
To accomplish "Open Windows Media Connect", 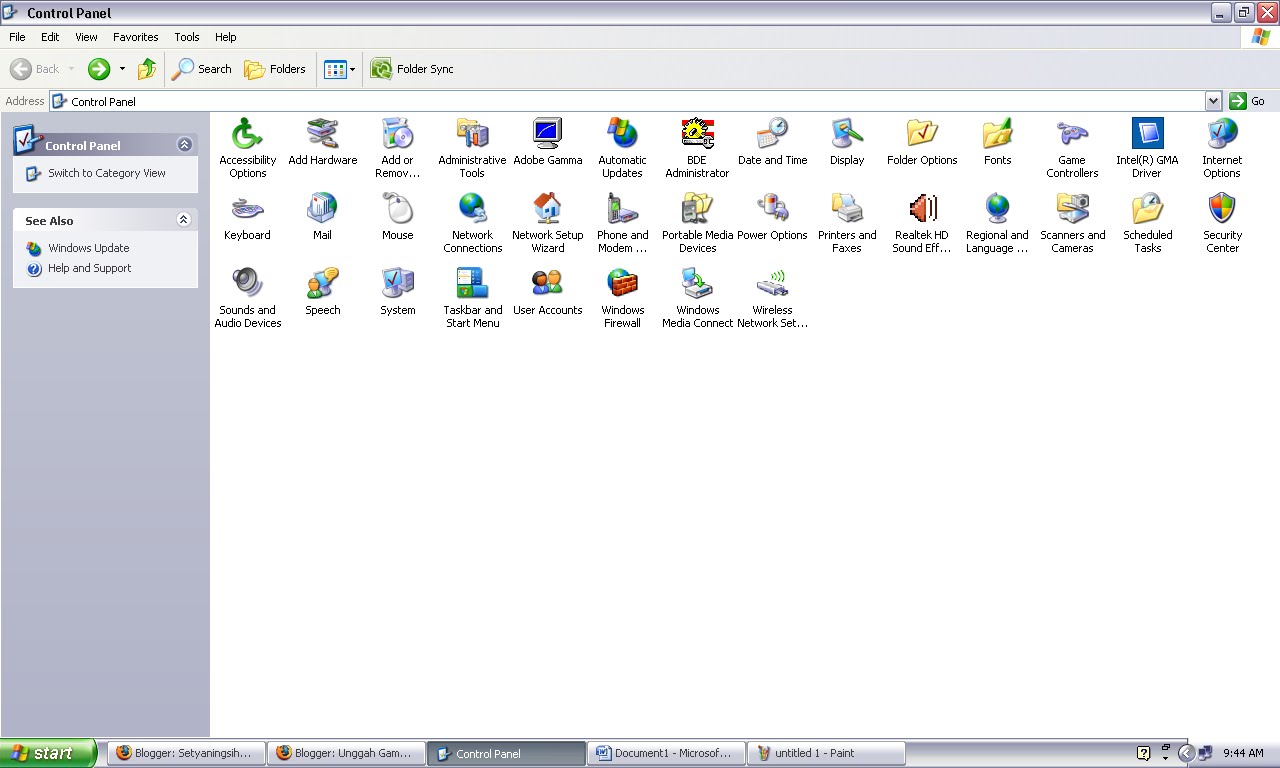I will point(697,297).
